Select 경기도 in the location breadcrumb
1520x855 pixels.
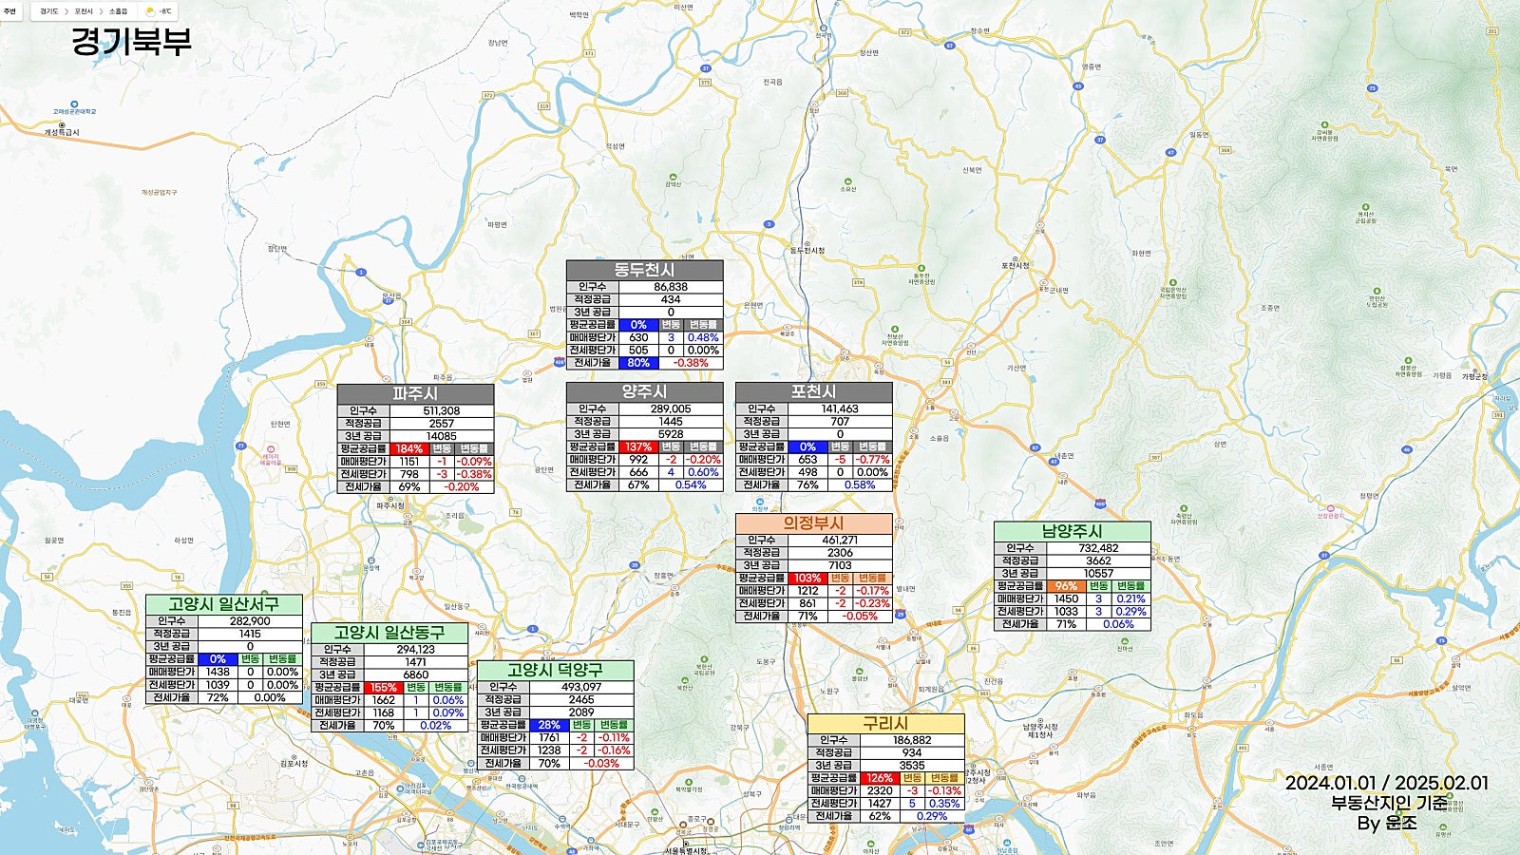point(49,11)
